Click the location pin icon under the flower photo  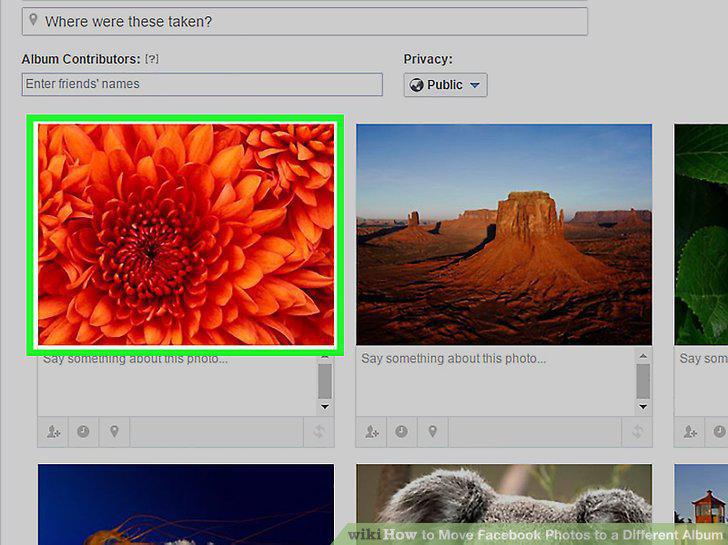tap(114, 432)
